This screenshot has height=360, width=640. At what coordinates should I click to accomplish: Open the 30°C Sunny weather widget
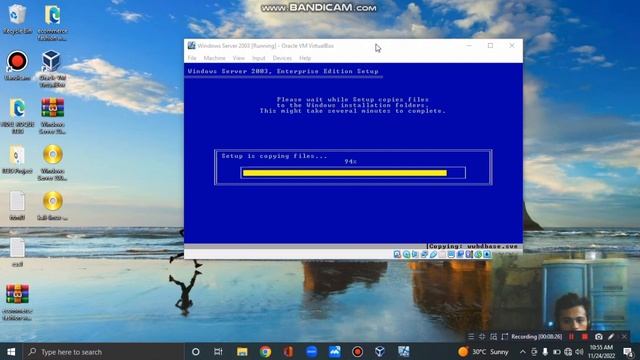tap(483, 351)
